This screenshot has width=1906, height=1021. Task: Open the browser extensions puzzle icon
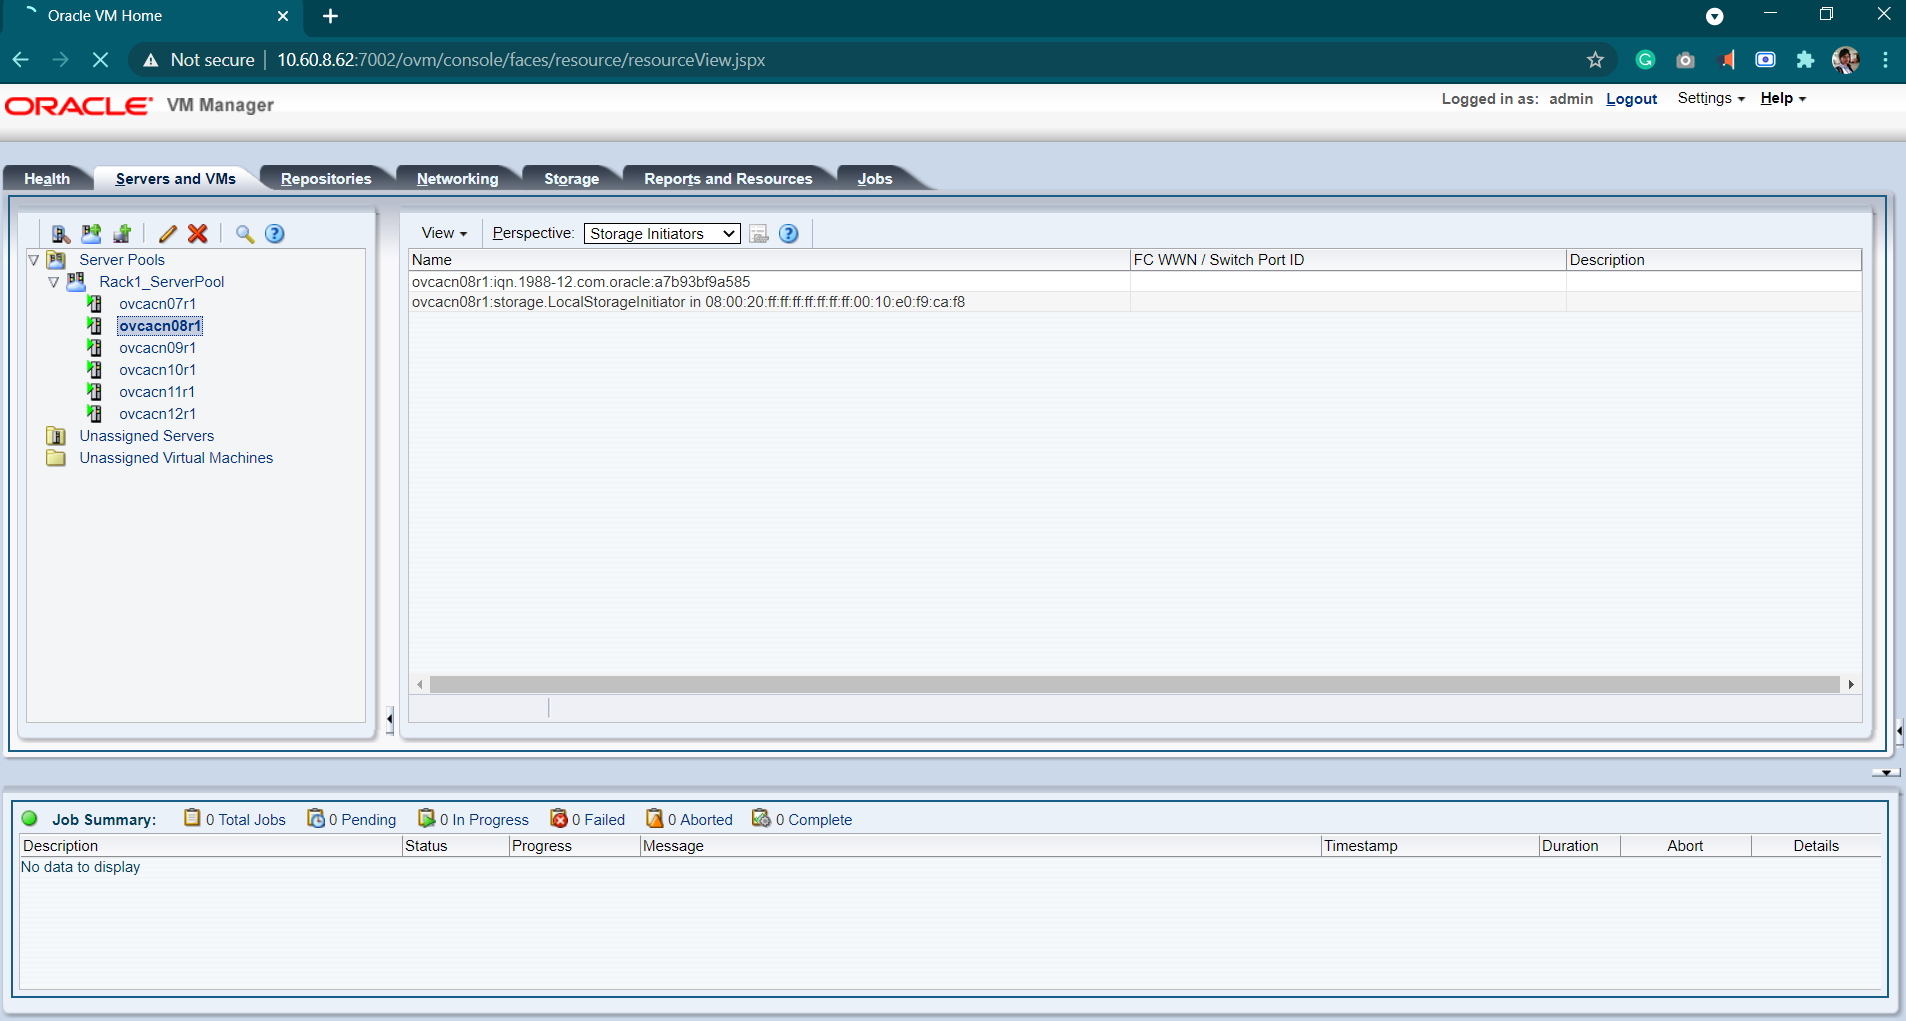click(1805, 60)
